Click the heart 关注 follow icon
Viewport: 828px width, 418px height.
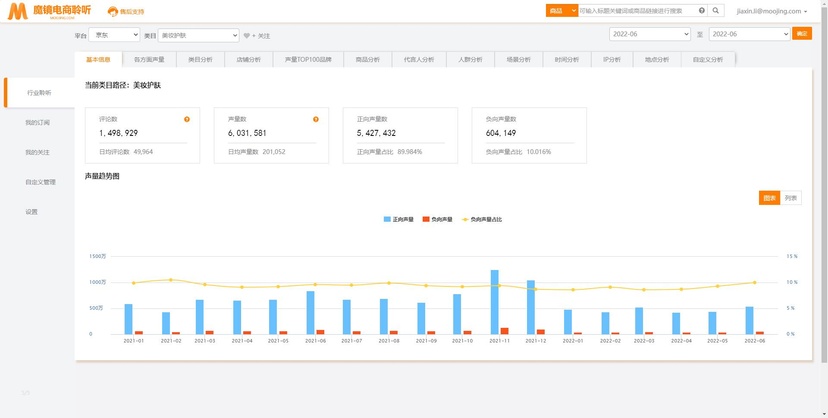tap(246, 36)
